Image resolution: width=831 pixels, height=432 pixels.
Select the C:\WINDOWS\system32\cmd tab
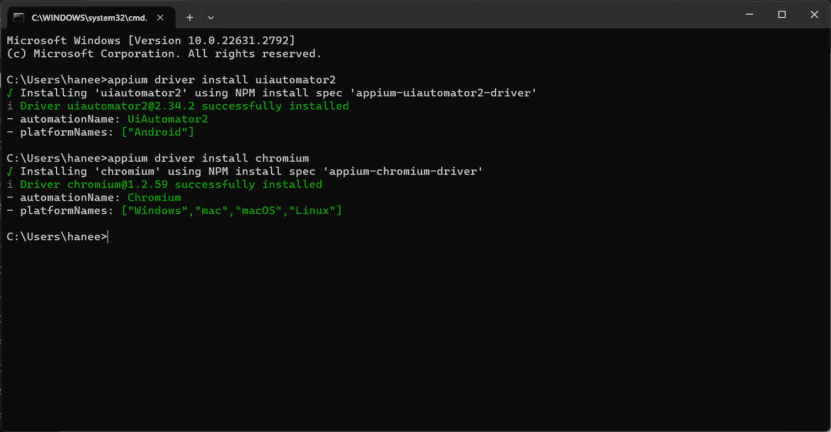coord(85,17)
